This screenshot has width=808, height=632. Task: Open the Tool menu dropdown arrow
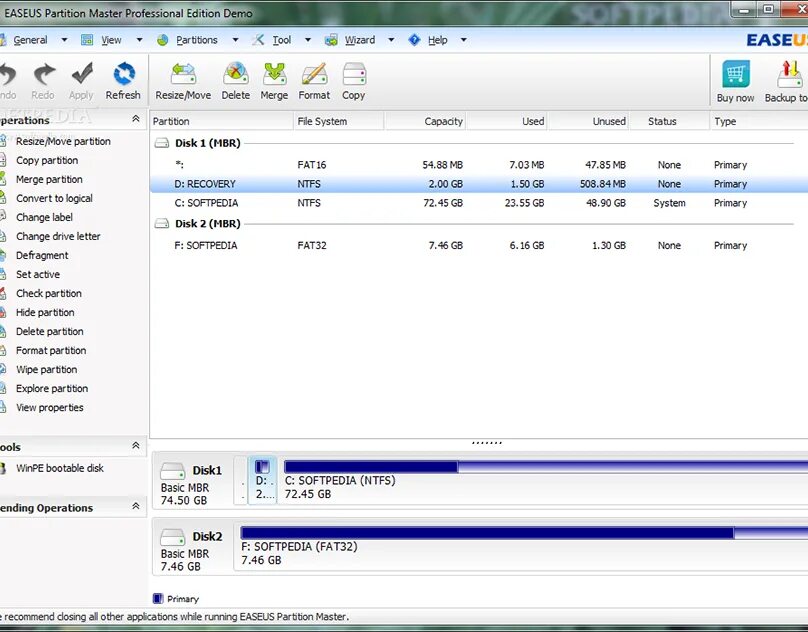[308, 40]
